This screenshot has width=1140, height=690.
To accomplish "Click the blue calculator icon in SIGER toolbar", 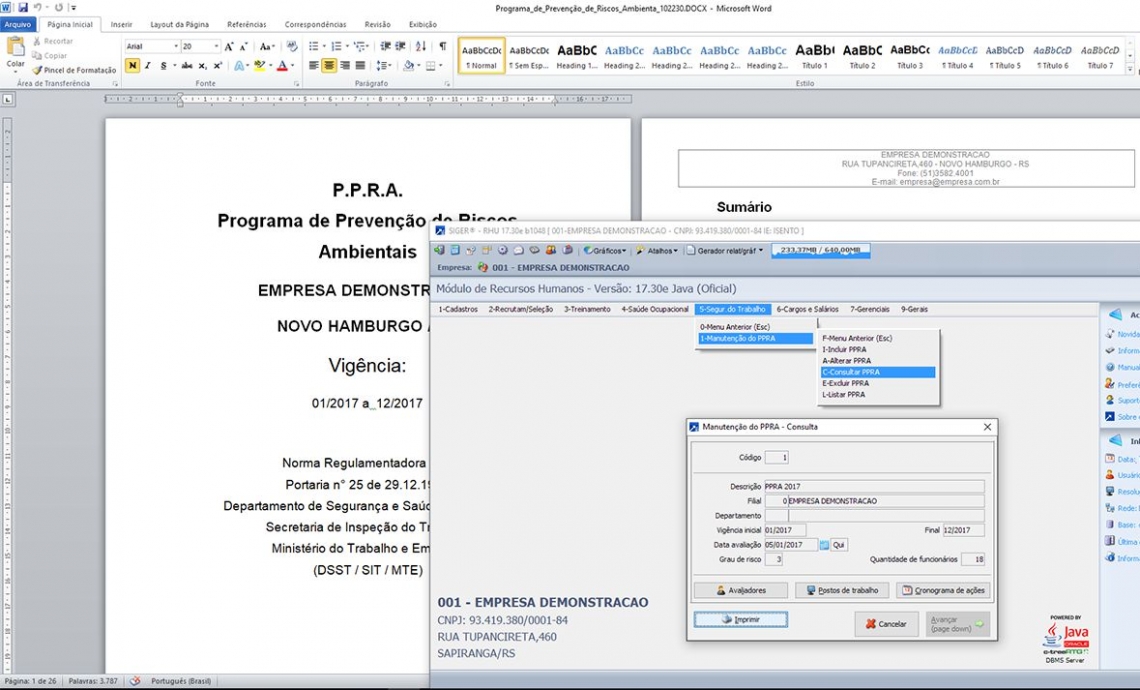I will pos(455,250).
